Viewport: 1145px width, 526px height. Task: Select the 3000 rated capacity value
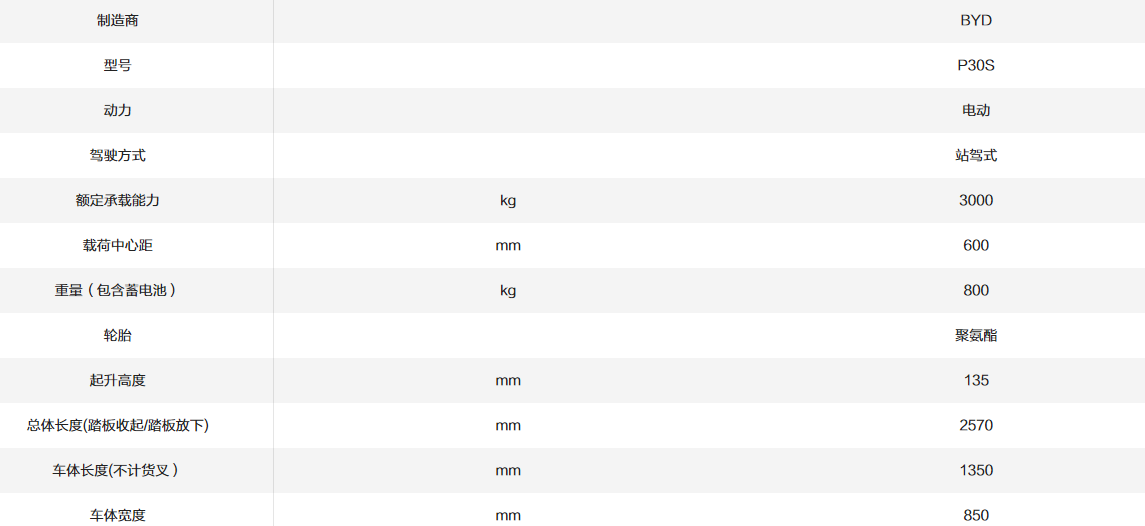pos(975,200)
